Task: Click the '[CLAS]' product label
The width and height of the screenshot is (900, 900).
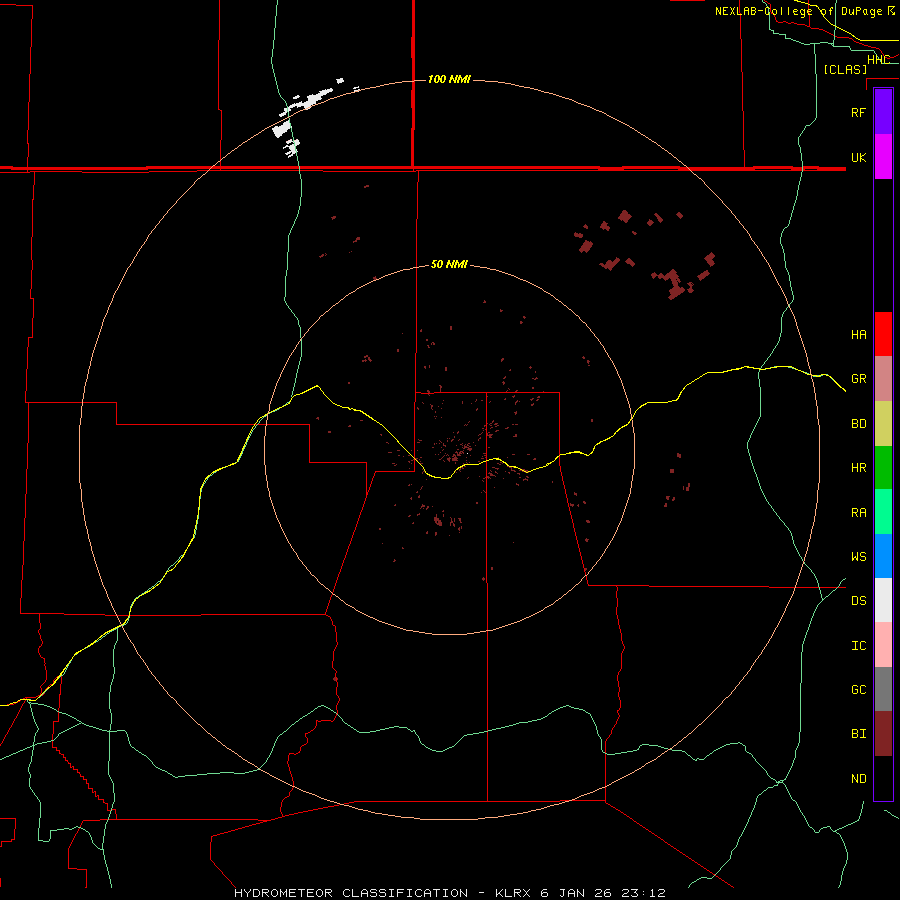Action: point(845,69)
